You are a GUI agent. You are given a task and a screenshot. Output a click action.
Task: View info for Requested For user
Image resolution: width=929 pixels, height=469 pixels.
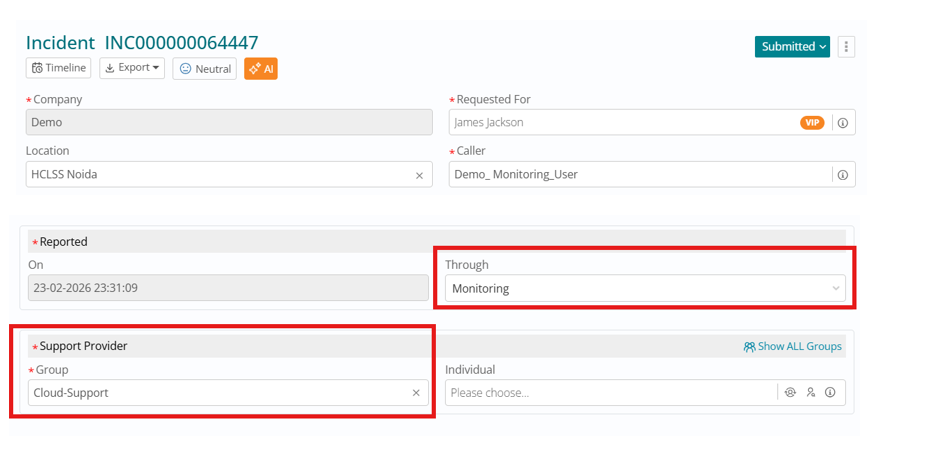point(843,123)
